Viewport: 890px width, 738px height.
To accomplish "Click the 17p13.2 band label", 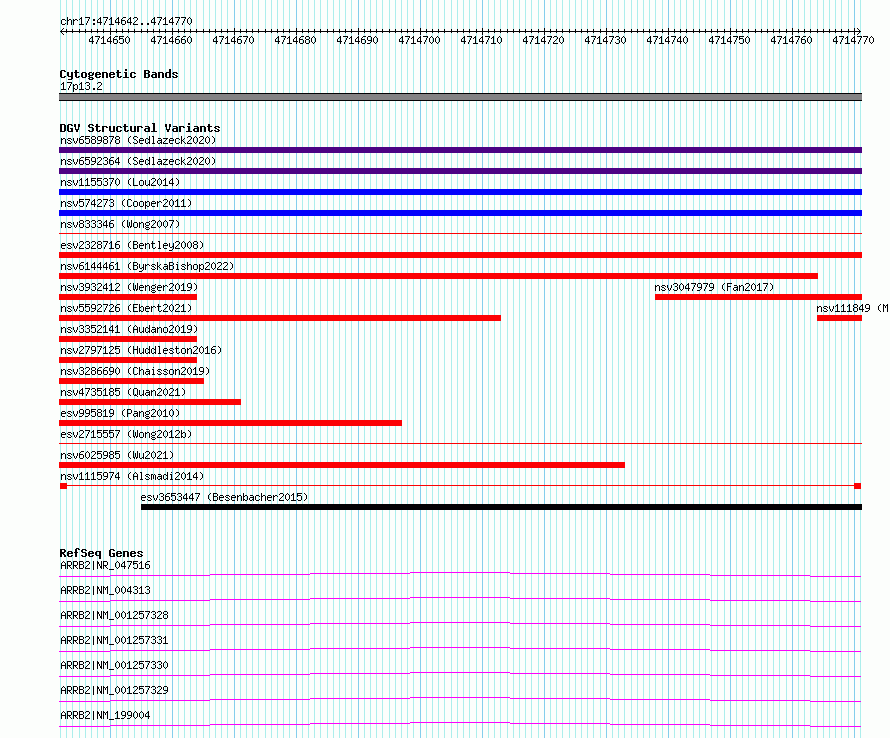I will [x=81, y=86].
